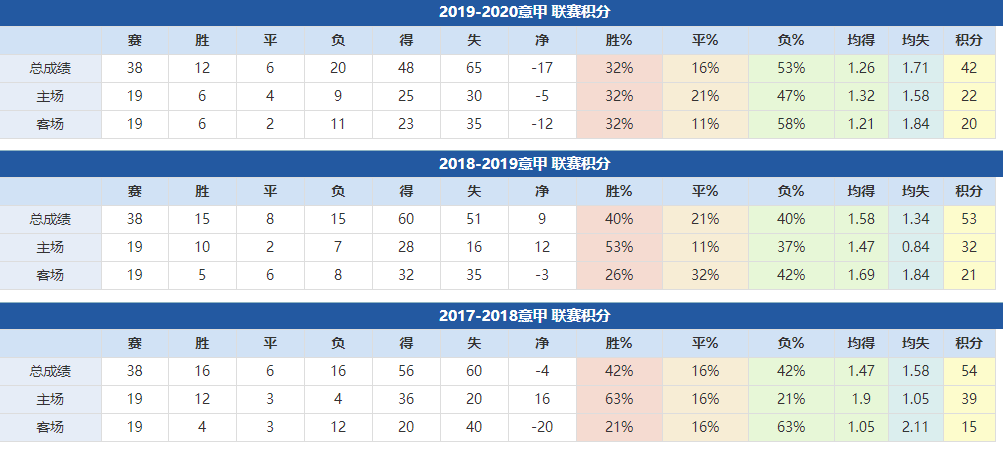The width and height of the screenshot is (1003, 449).
Task: Select 客场 row label in 2017-2018 table
Action: point(50,427)
